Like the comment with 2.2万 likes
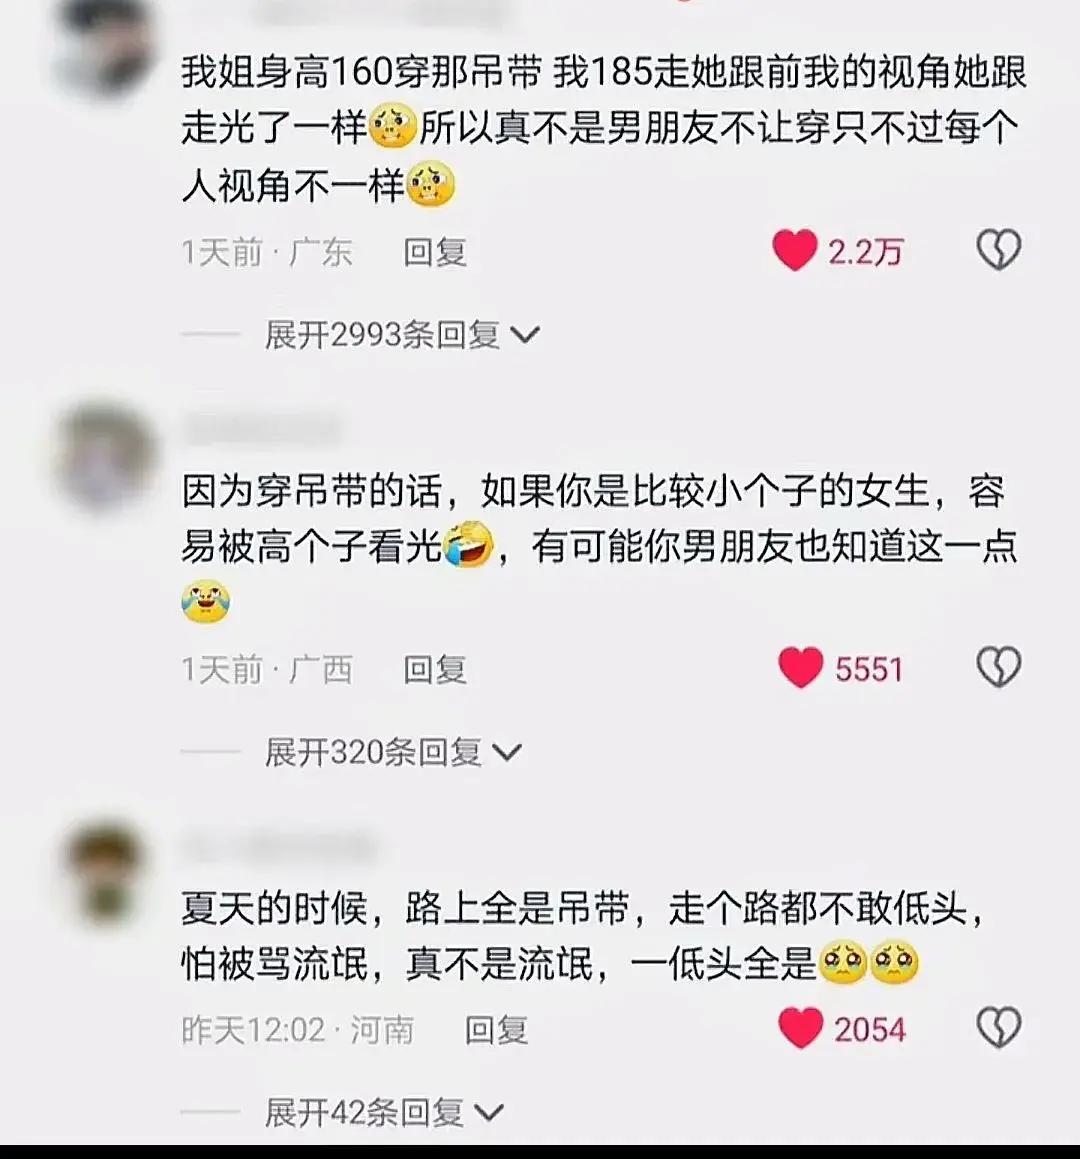The image size is (1080, 1159). pyautogui.click(x=794, y=250)
